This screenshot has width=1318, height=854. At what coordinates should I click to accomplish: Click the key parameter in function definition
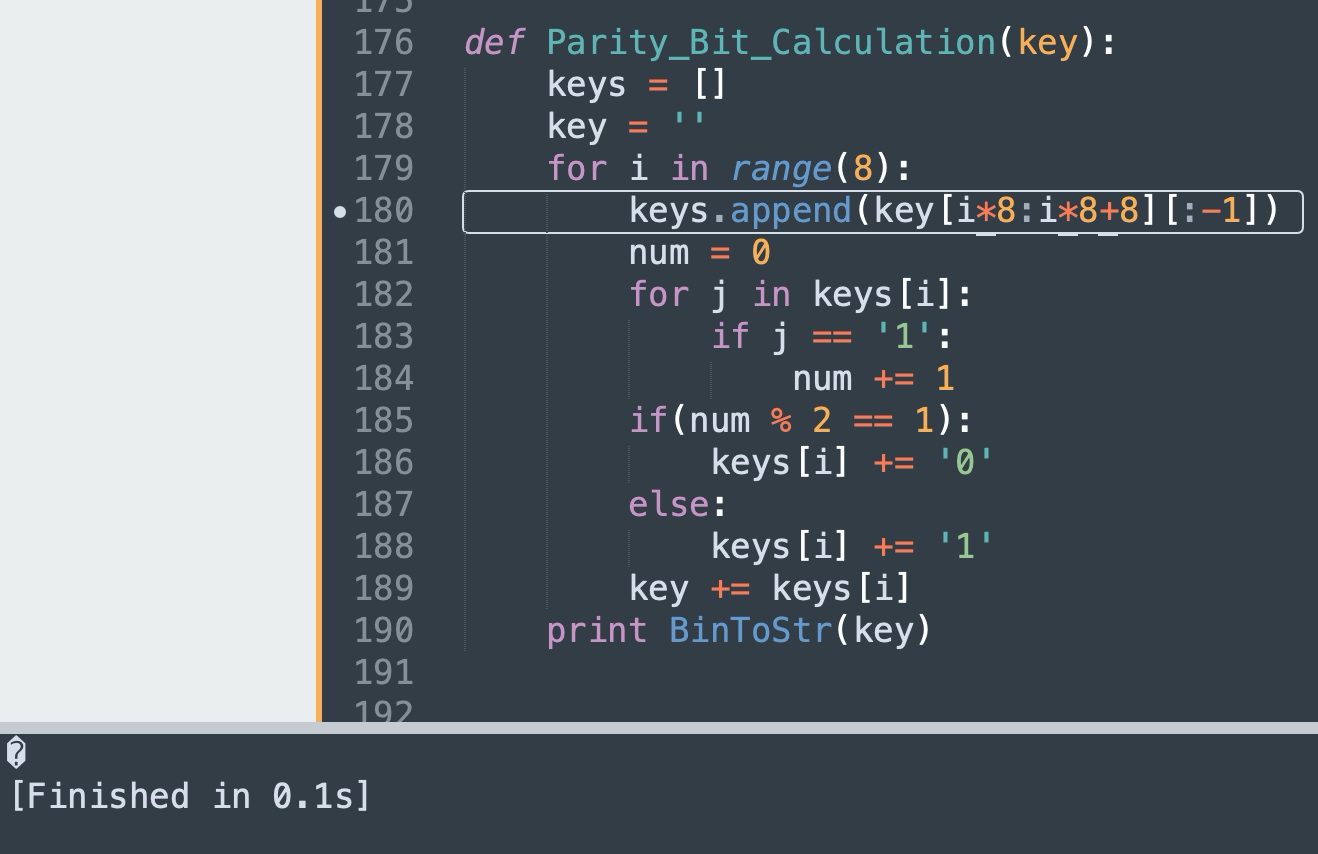point(1048,44)
